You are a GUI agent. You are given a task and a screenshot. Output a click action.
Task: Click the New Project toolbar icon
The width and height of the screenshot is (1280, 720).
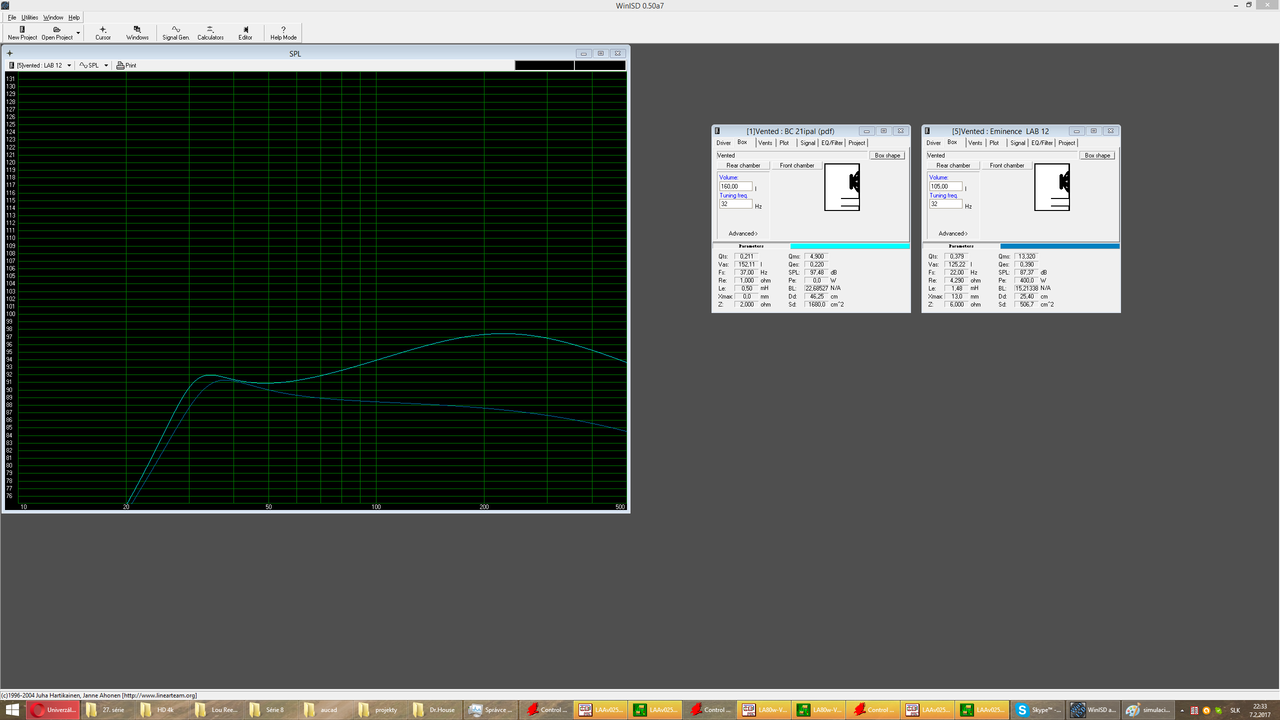(x=22, y=33)
